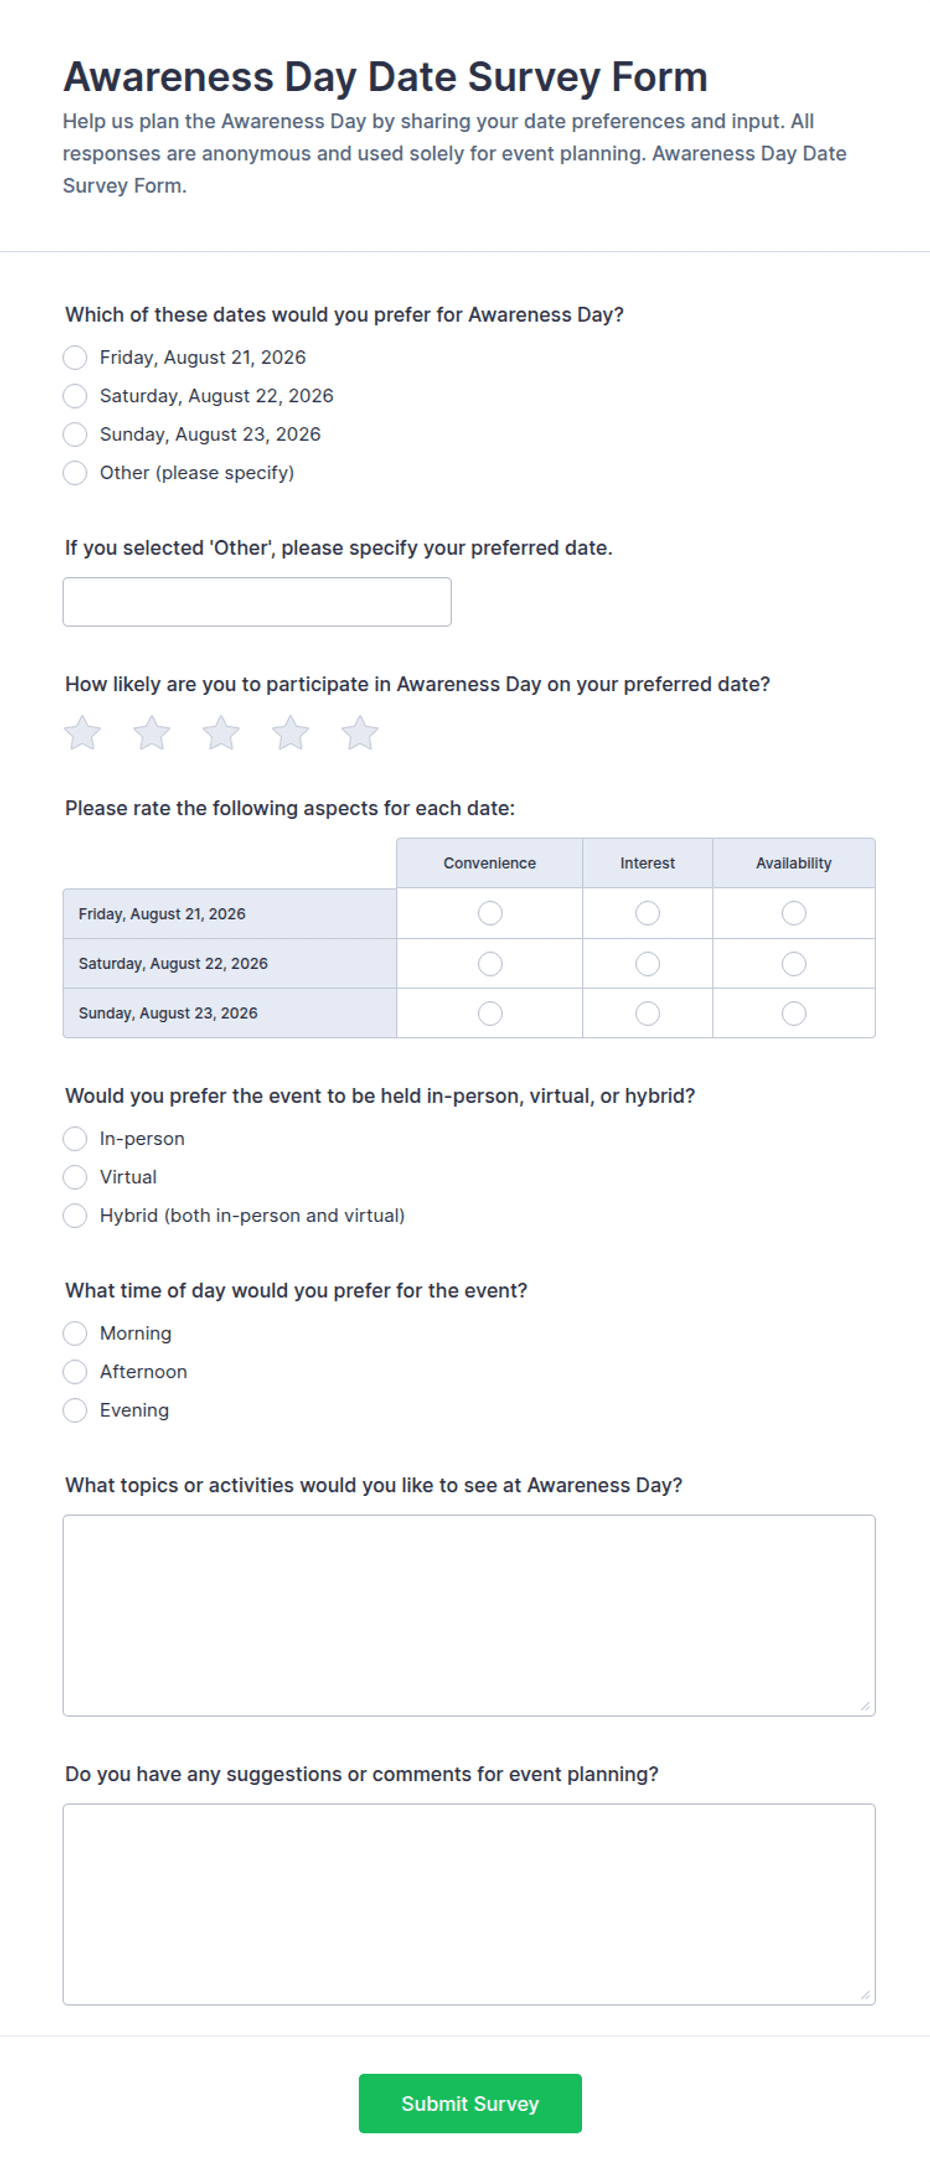Select the In-person event format
This screenshot has height=2182, width=930.
75,1139
